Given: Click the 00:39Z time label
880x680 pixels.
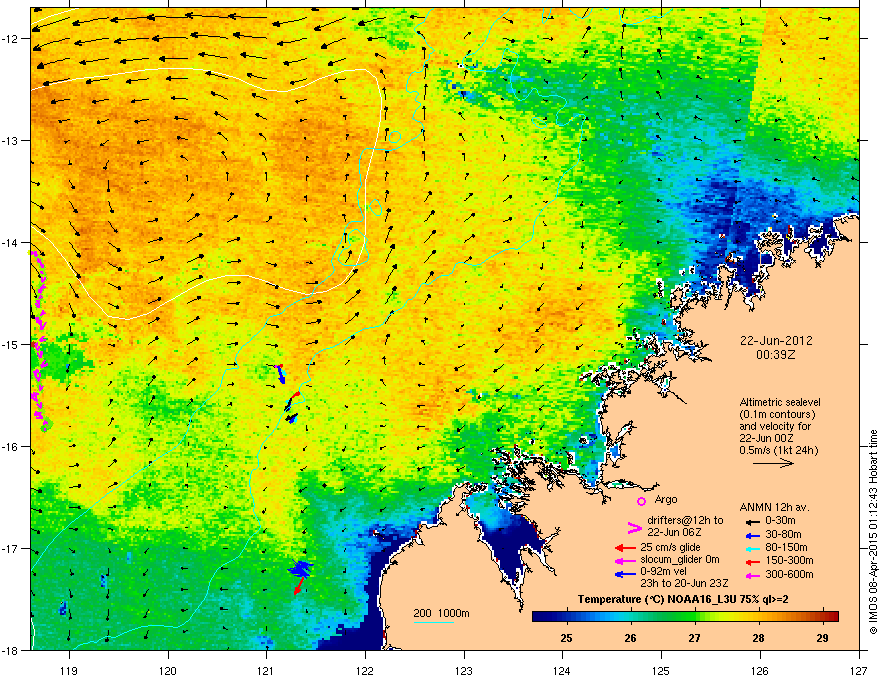Looking at the screenshot, I should [x=776, y=355].
